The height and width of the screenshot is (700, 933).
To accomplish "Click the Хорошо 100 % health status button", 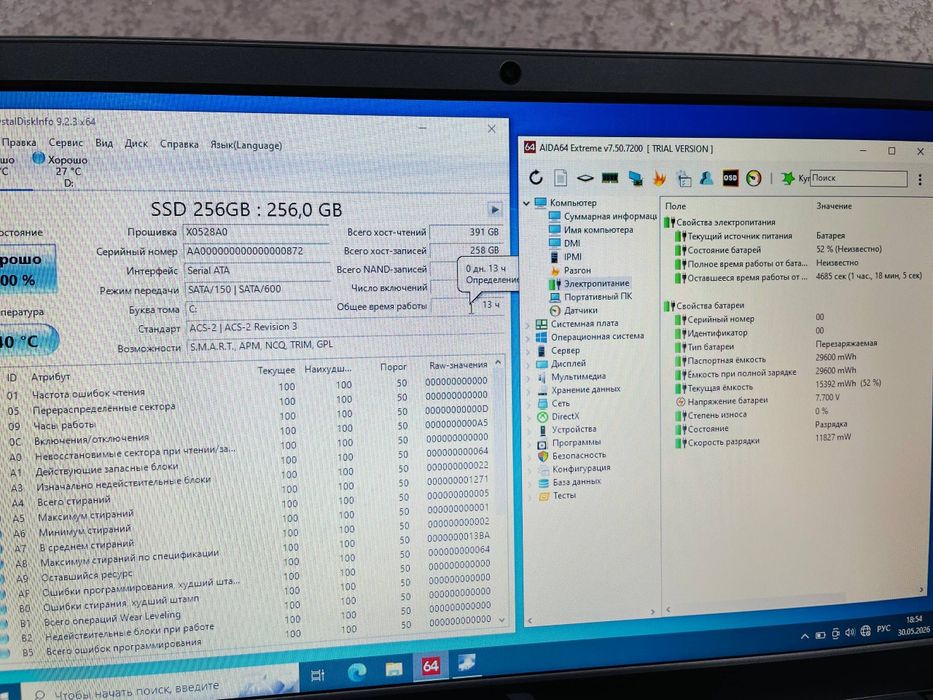I will click(27, 269).
